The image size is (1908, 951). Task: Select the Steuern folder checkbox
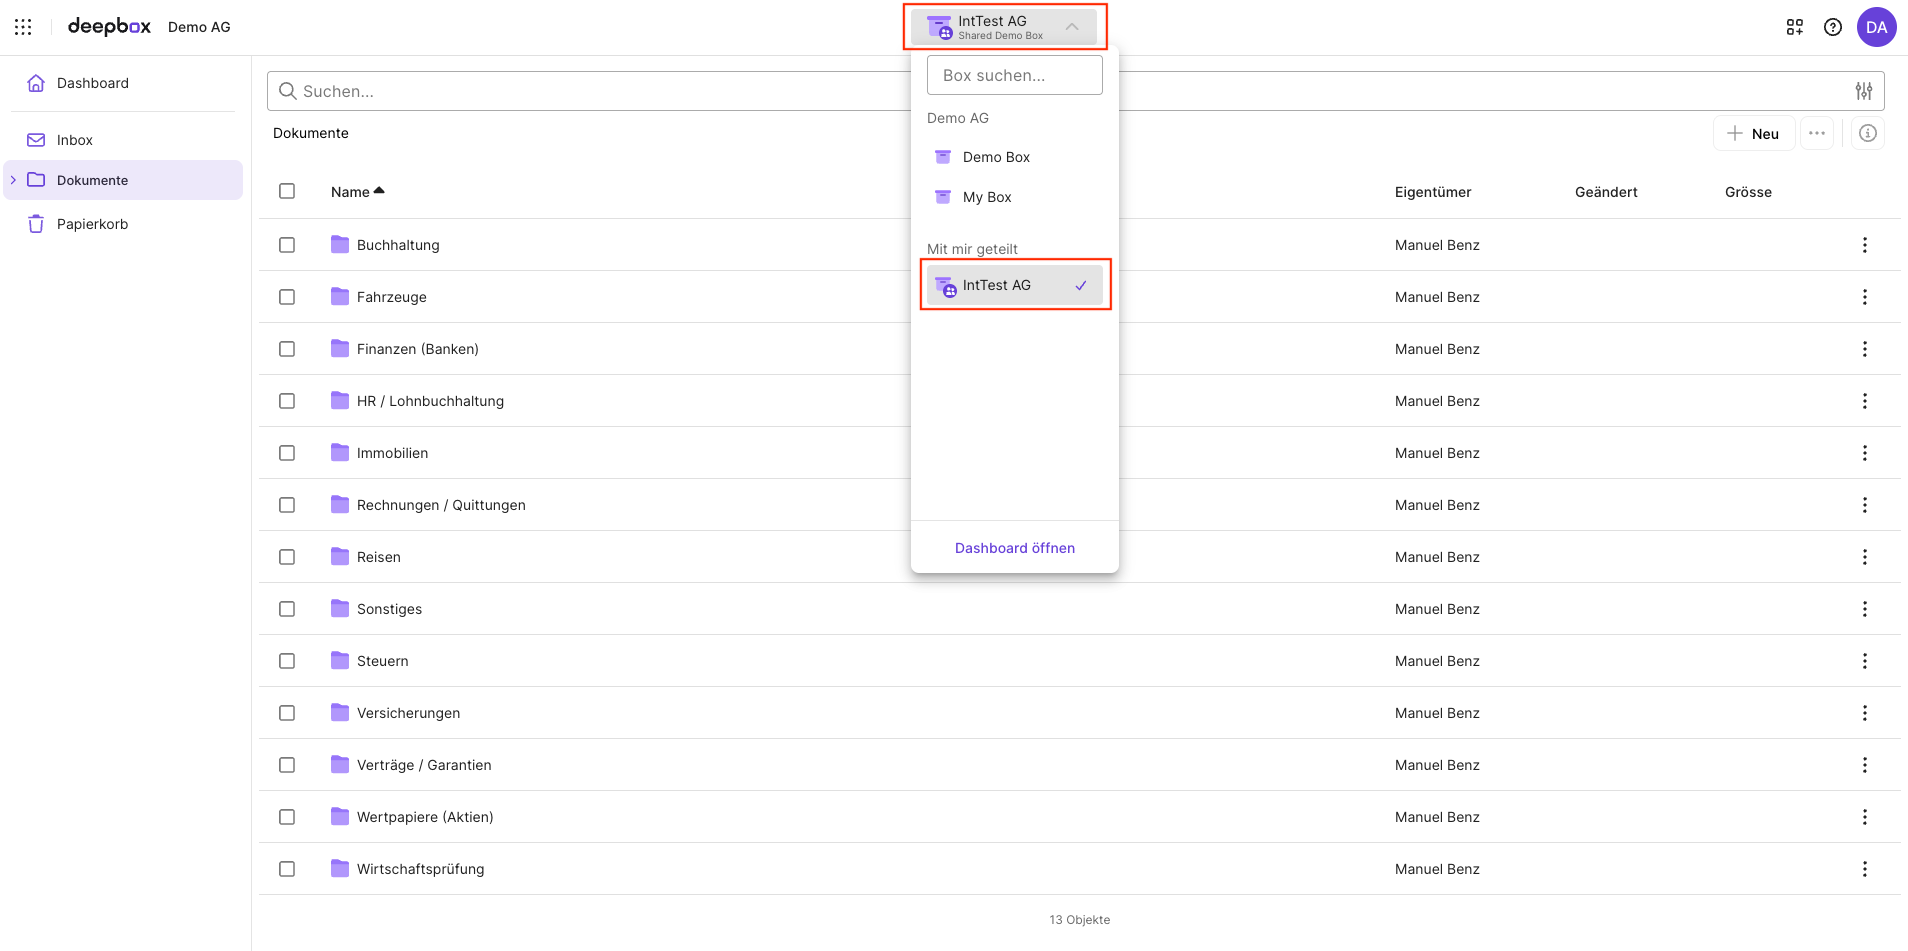click(287, 661)
